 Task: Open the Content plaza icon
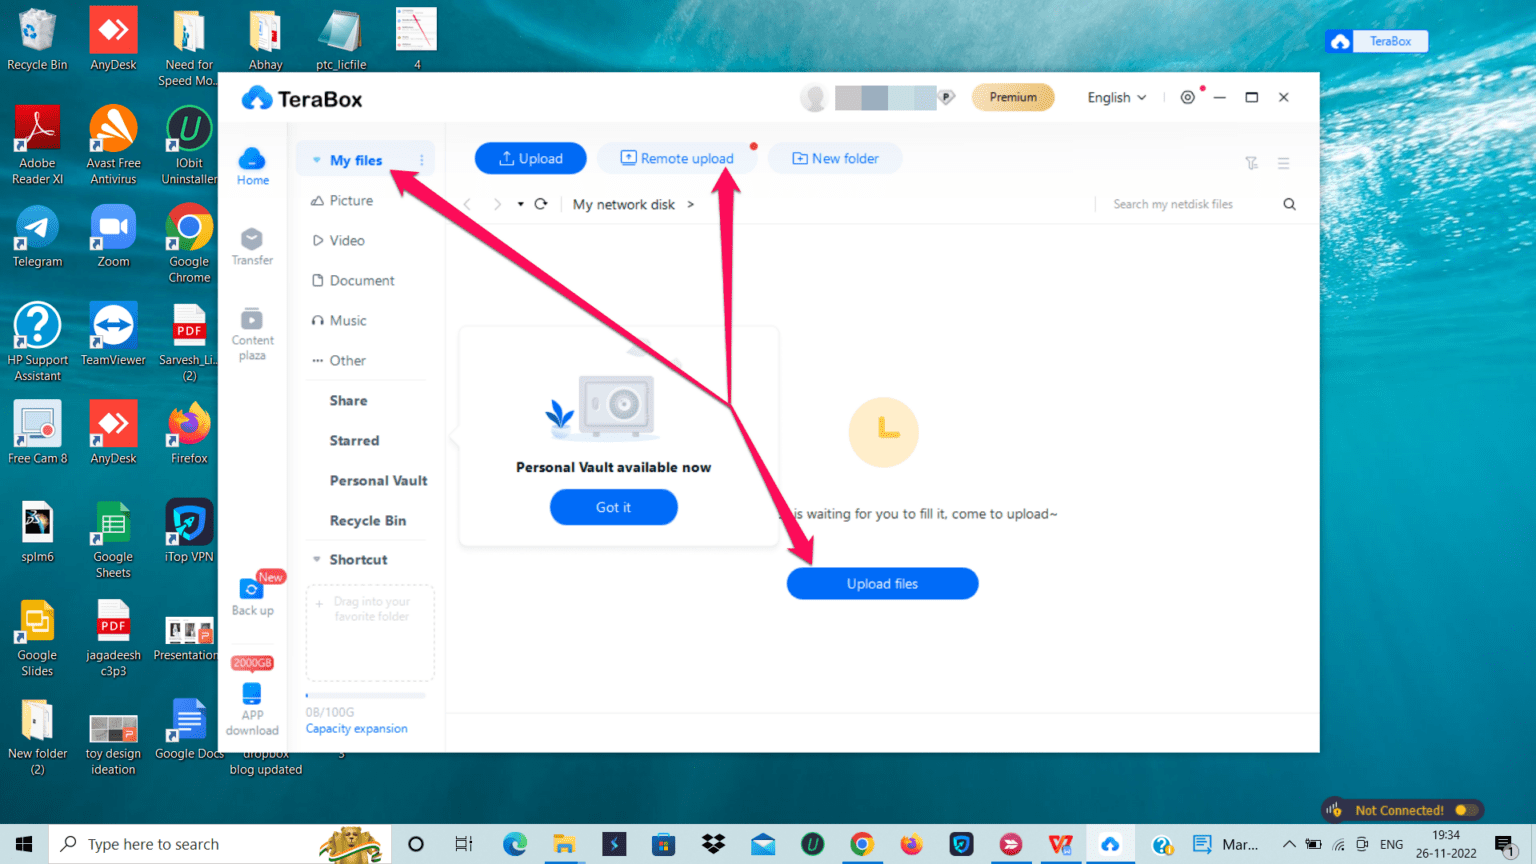(252, 334)
